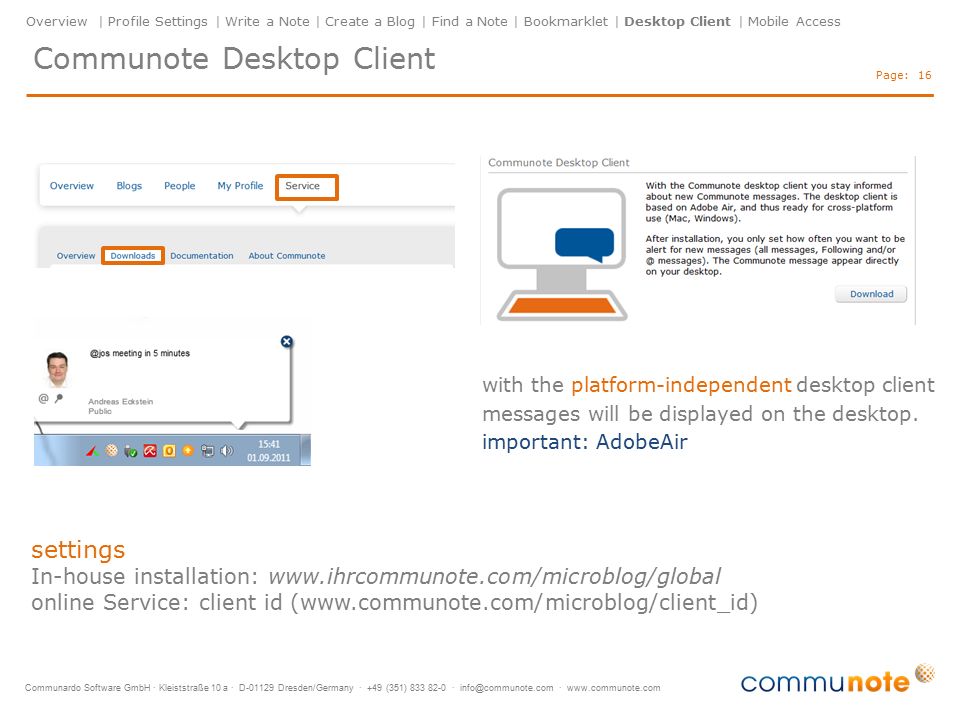Go to the Overview header link
This screenshot has height=720, width=960.
tap(56, 21)
